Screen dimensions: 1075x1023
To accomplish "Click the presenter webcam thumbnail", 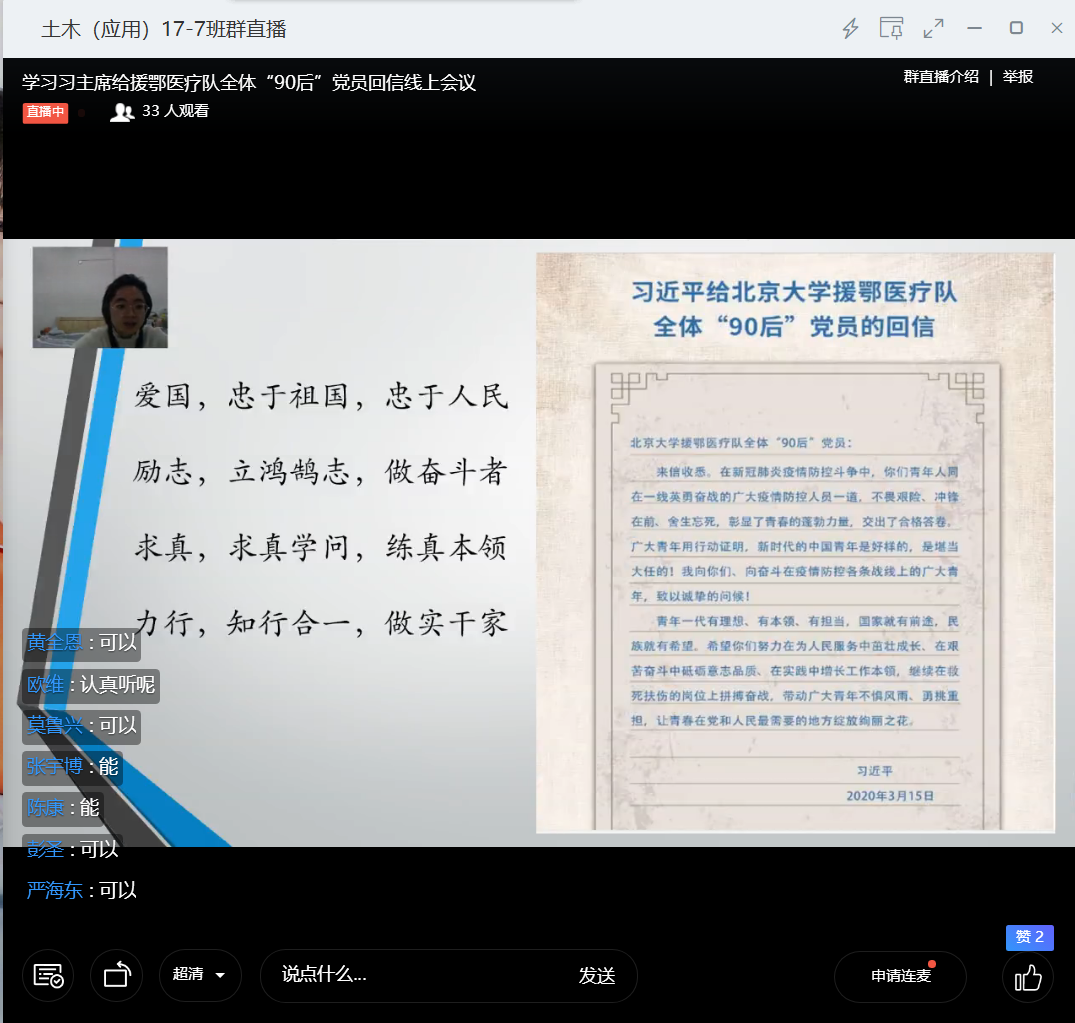I will 100,297.
